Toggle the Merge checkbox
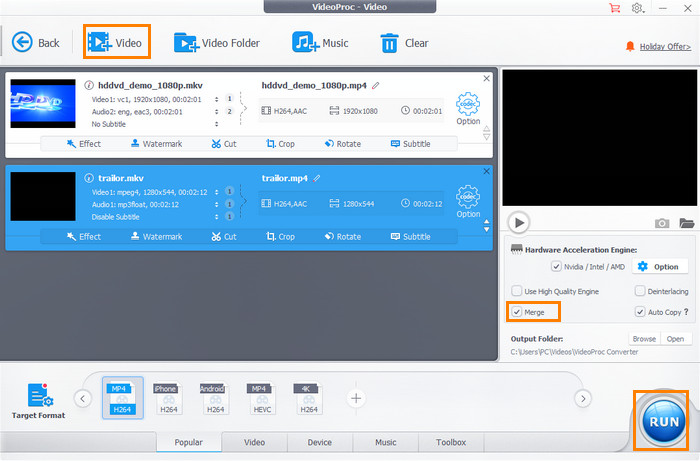 pyautogui.click(x=516, y=312)
